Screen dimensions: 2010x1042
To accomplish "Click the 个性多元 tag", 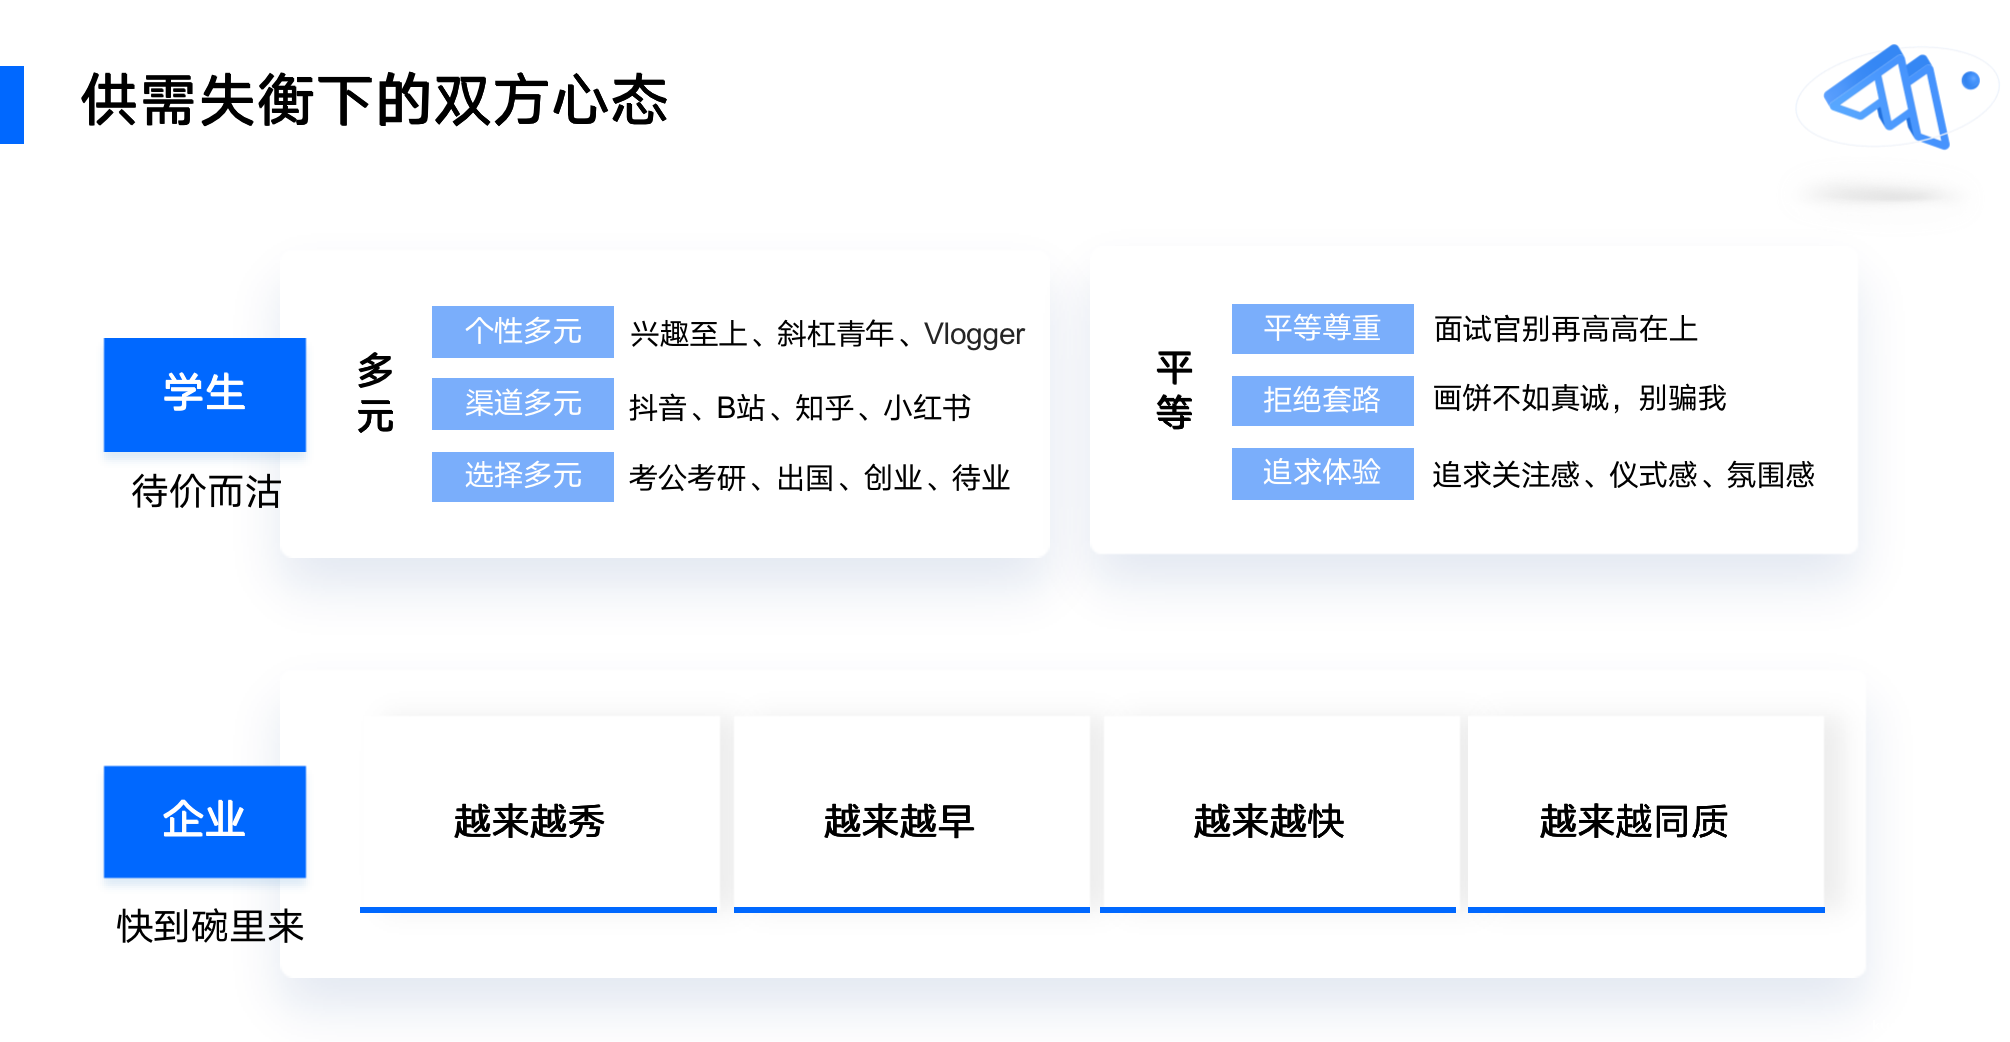I will click(522, 331).
